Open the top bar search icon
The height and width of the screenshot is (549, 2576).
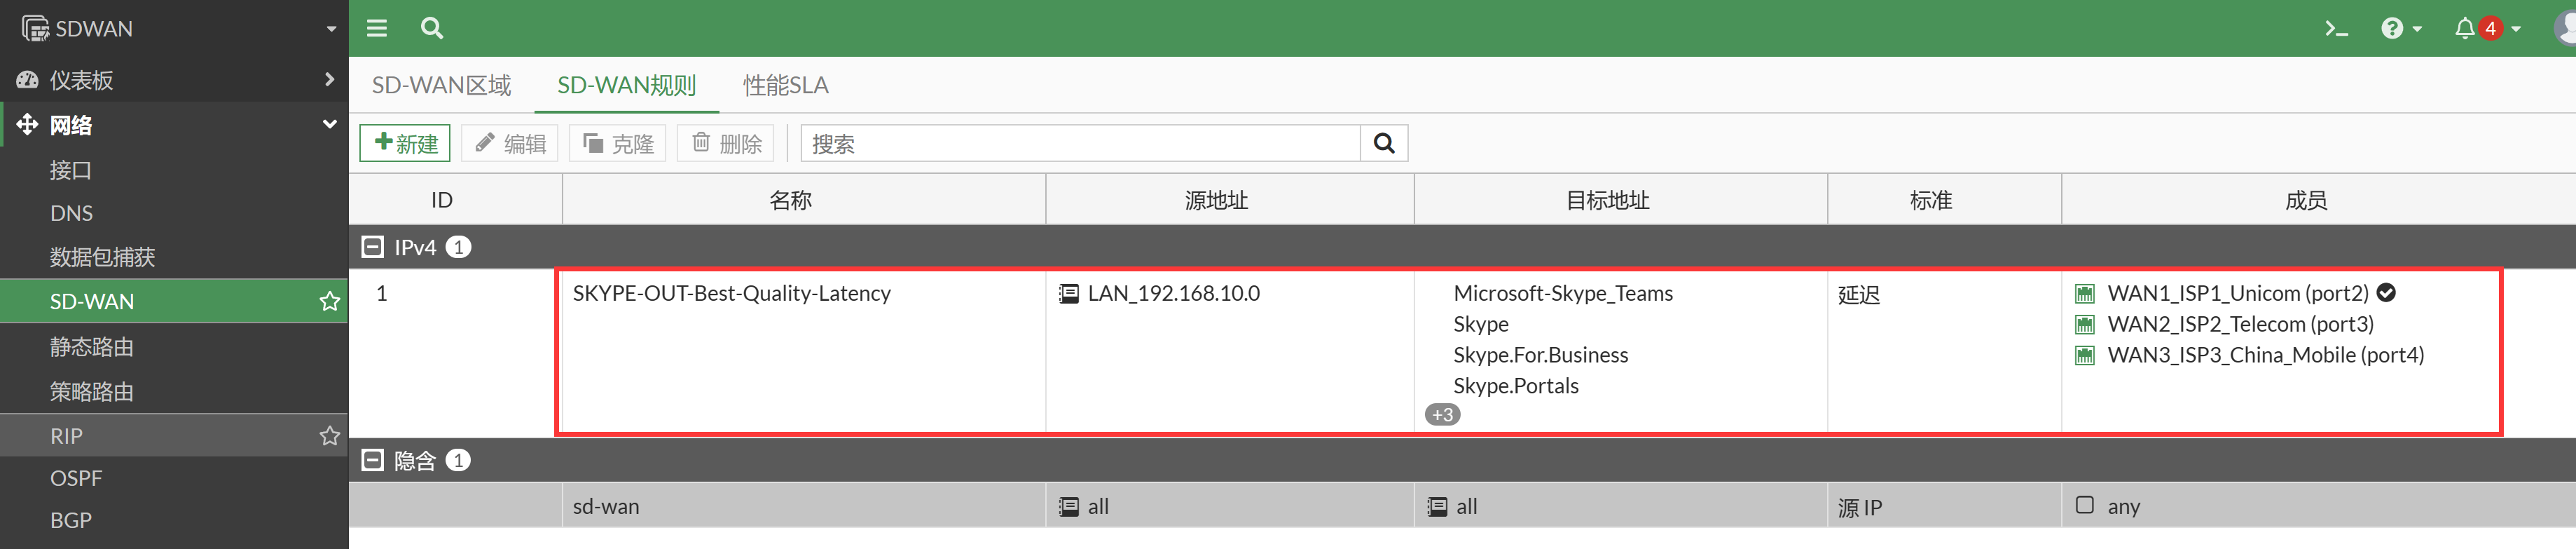tap(432, 28)
